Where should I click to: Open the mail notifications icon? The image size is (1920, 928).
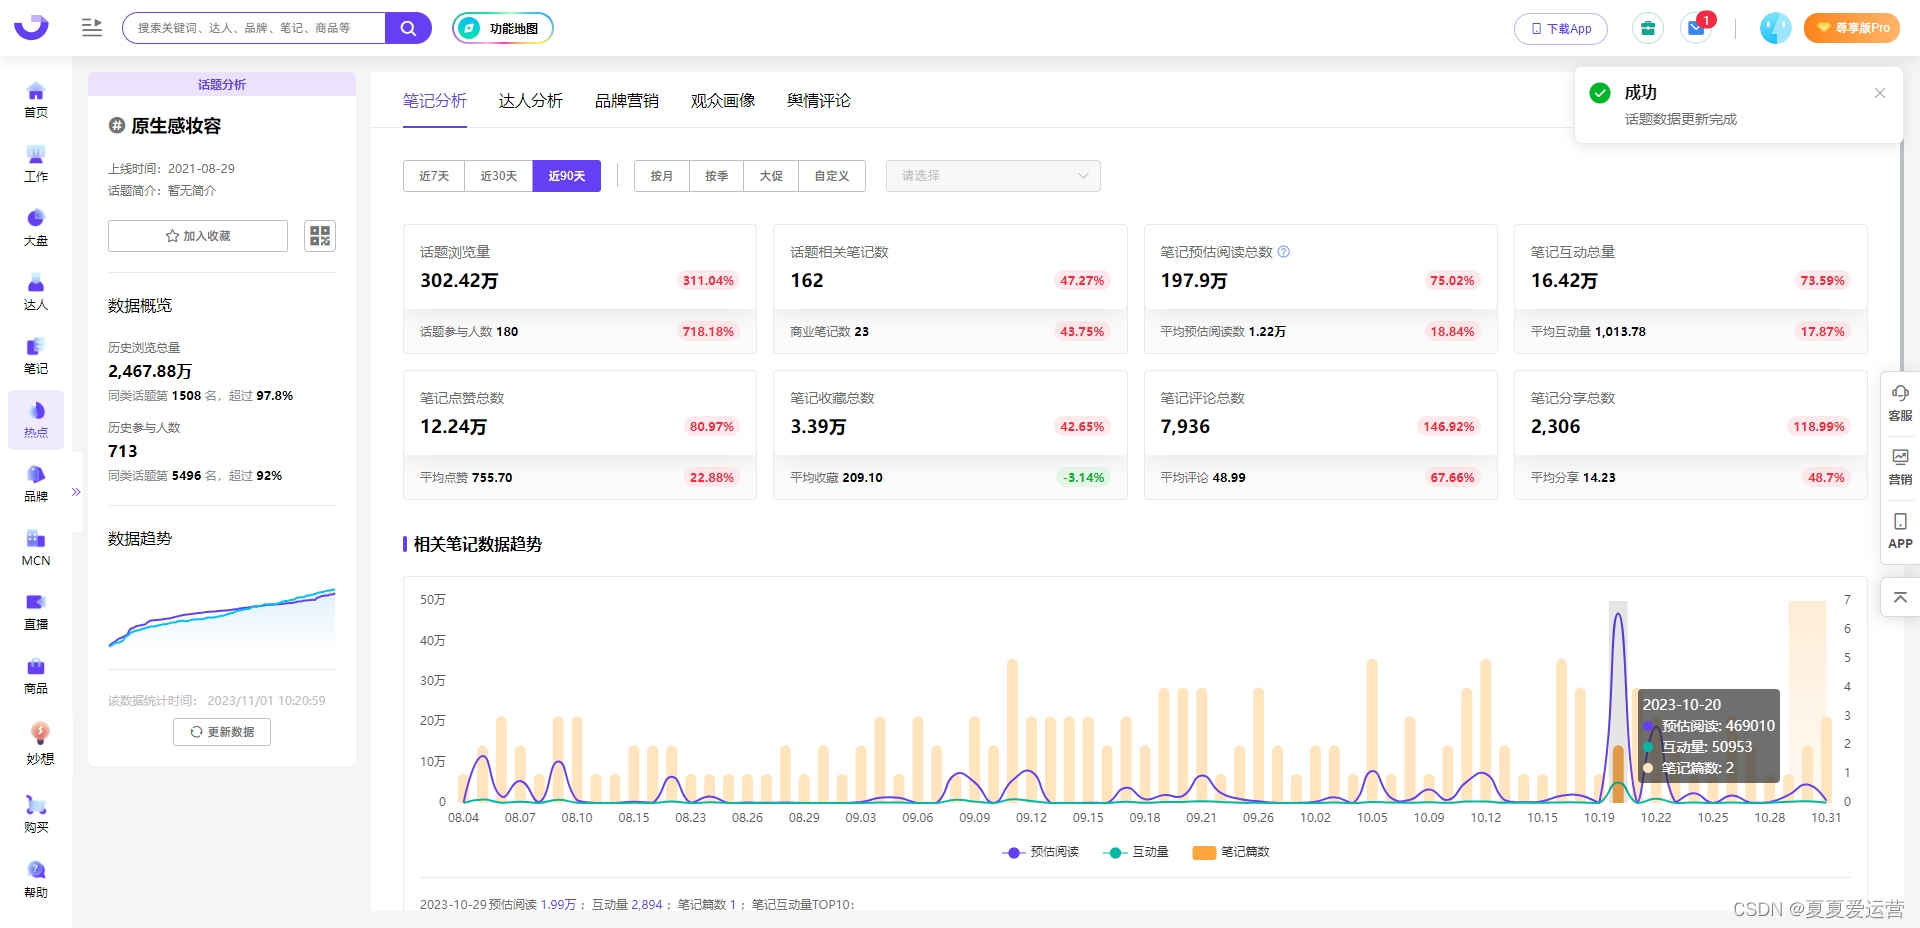(x=1697, y=28)
